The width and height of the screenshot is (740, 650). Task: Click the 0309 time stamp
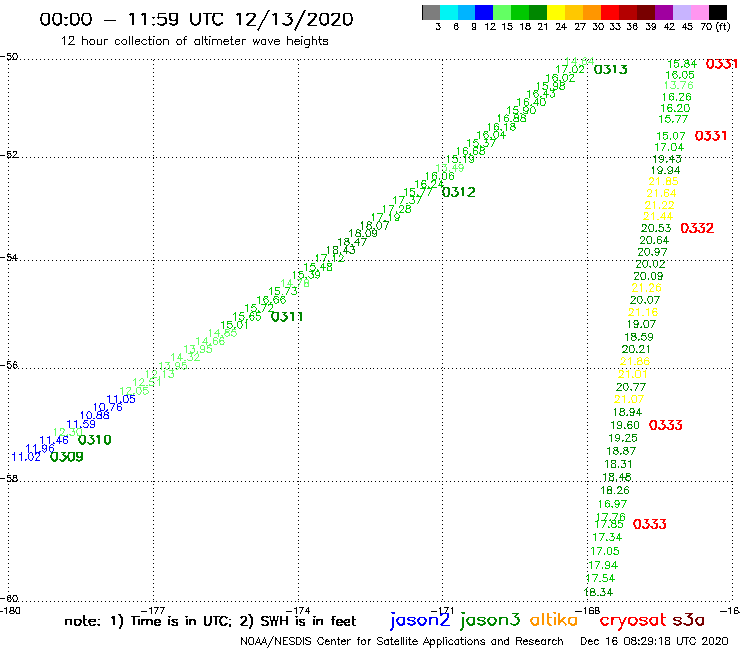67,457
